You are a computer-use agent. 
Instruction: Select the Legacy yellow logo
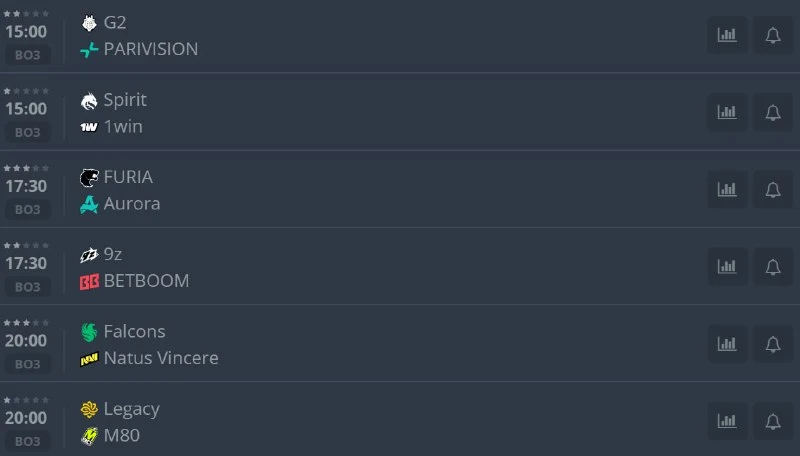(89, 409)
